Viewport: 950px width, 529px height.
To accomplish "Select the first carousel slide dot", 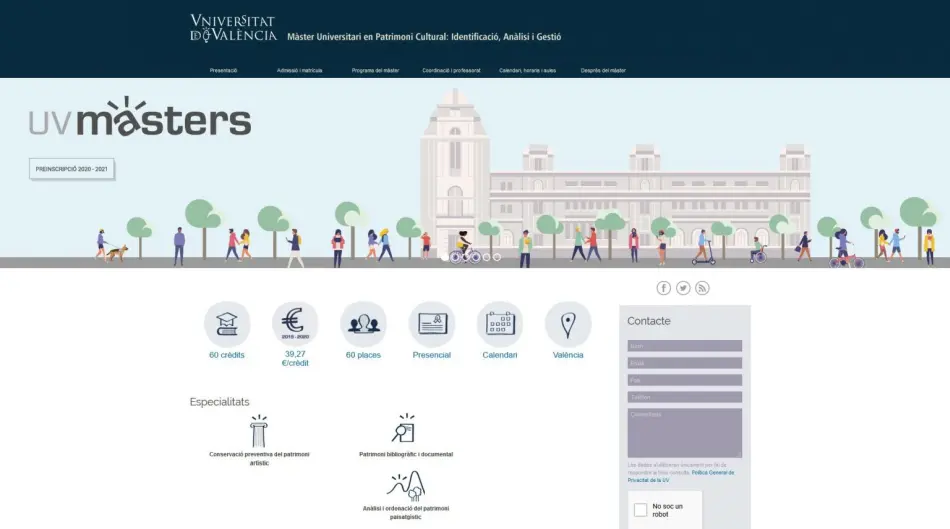I will pyautogui.click(x=444, y=257).
